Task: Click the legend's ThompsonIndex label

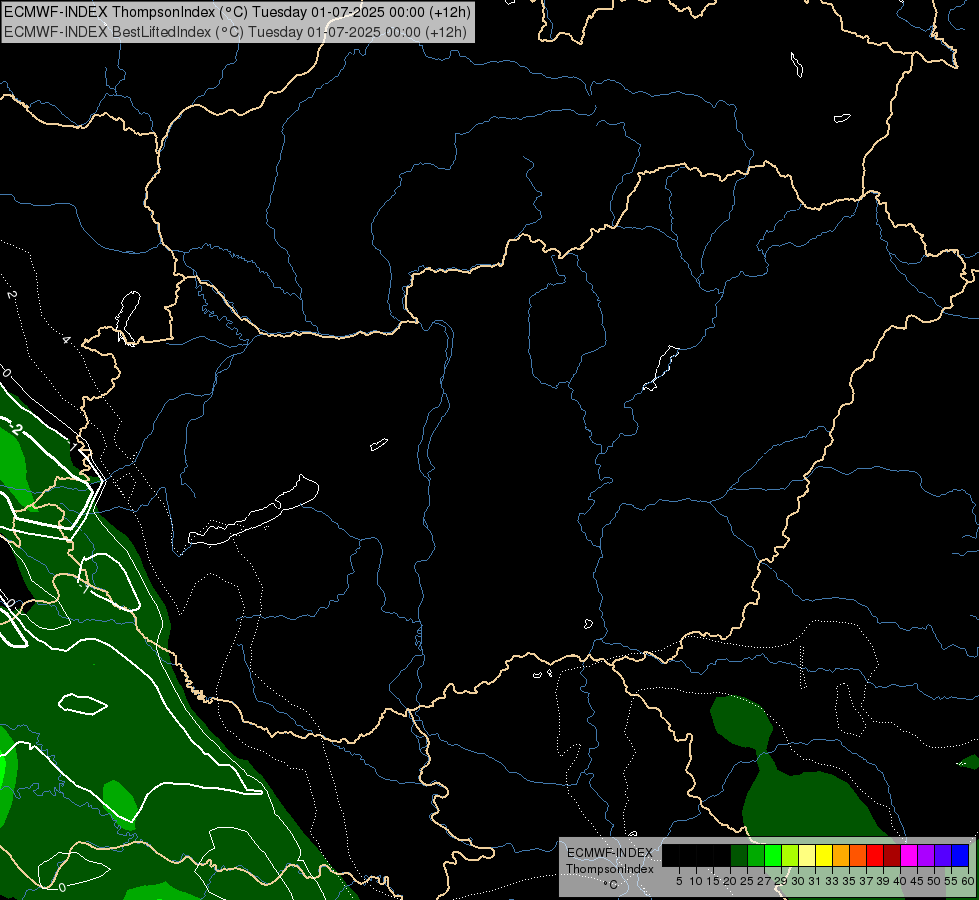Action: pos(609,869)
